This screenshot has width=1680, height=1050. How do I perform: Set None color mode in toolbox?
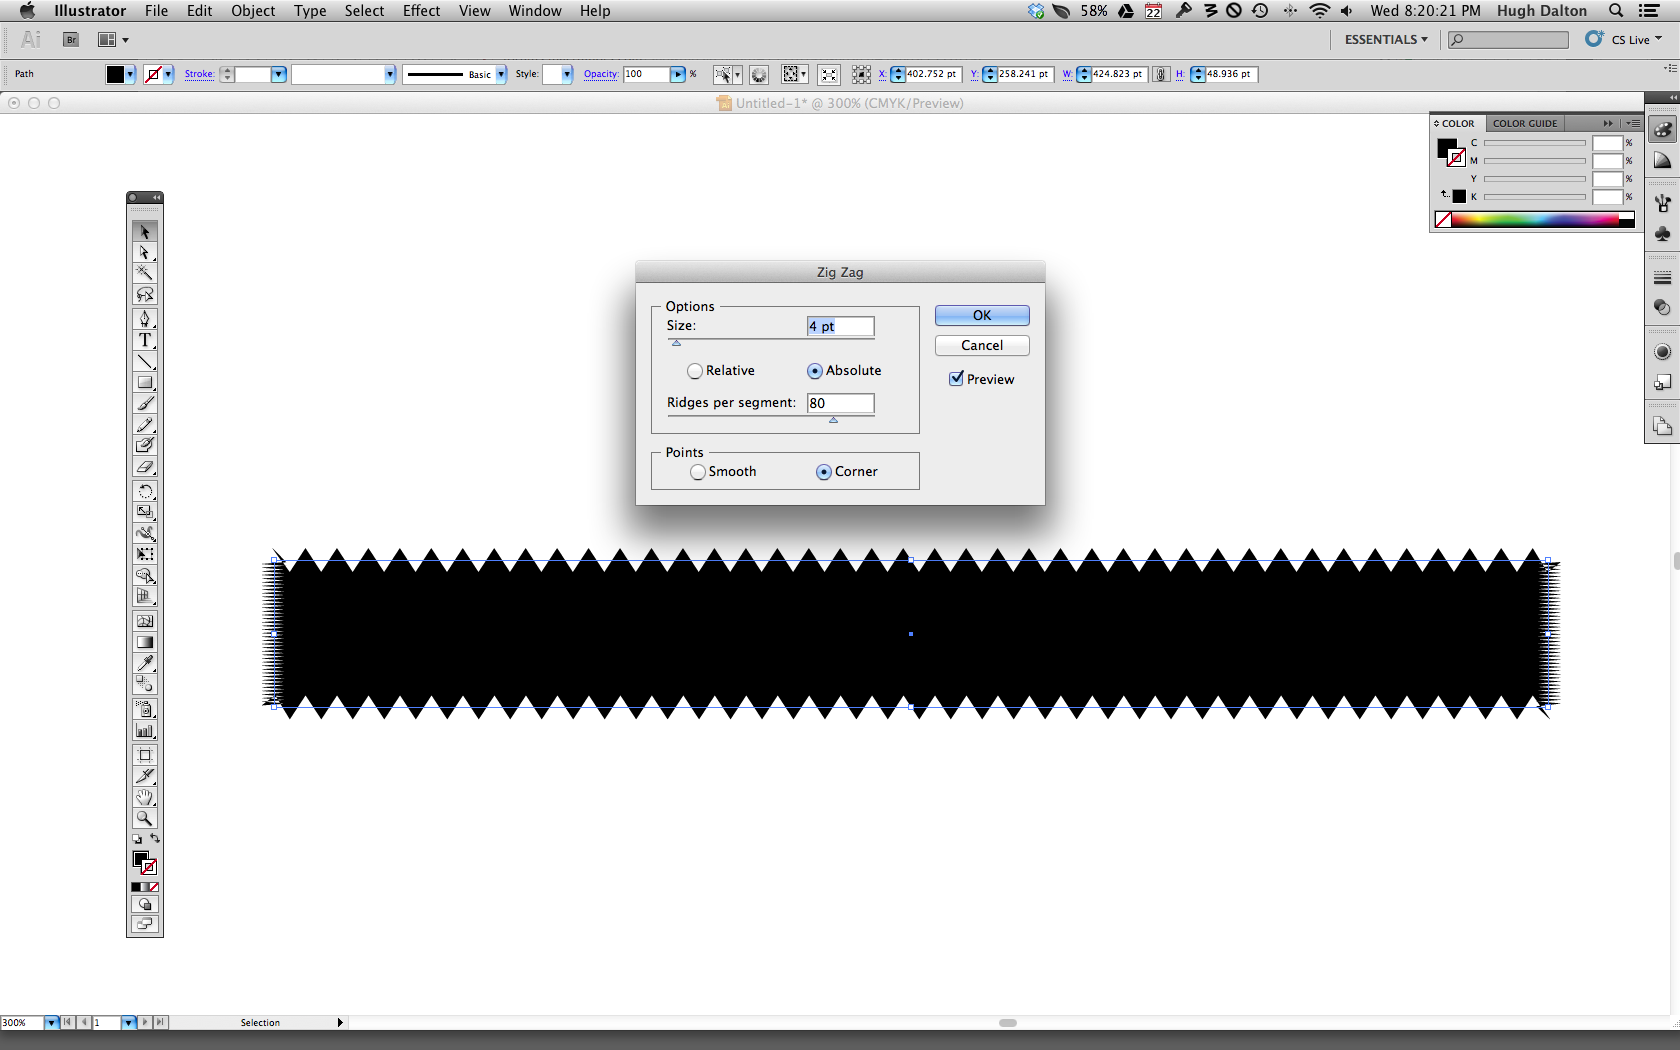[x=154, y=887]
